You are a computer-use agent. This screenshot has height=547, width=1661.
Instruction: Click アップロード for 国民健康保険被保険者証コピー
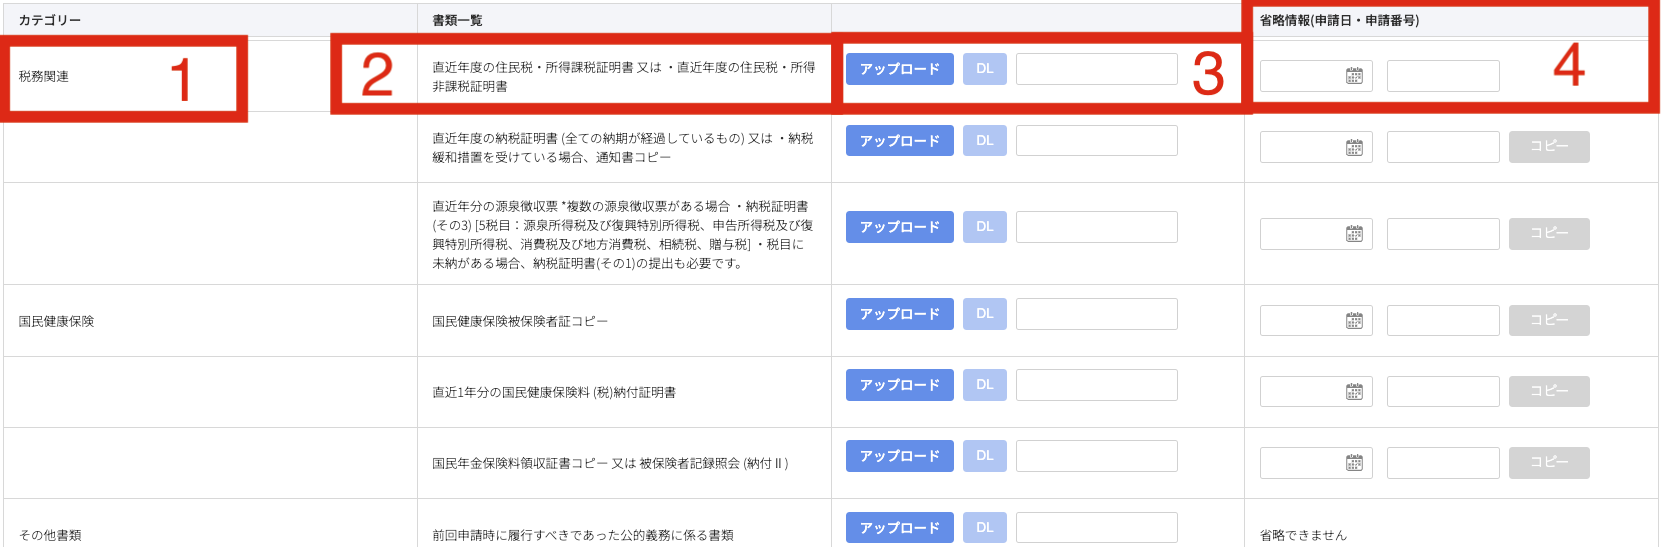pyautogui.click(x=899, y=314)
